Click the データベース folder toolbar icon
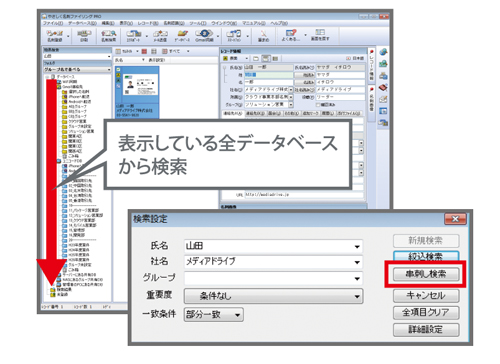500x364 pixels. pyautogui.click(x=182, y=36)
